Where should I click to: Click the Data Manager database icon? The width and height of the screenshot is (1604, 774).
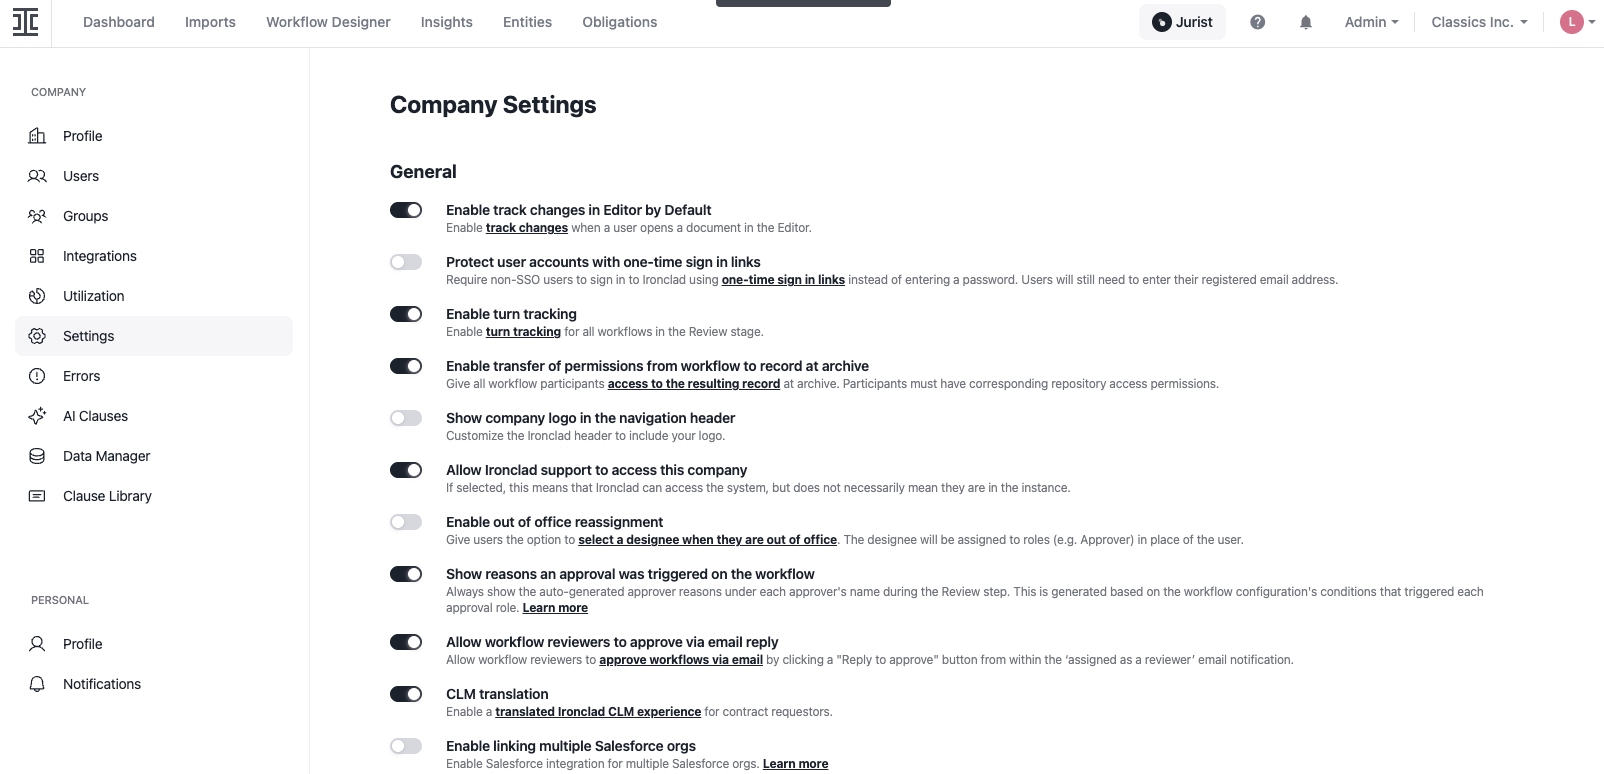[x=37, y=456]
